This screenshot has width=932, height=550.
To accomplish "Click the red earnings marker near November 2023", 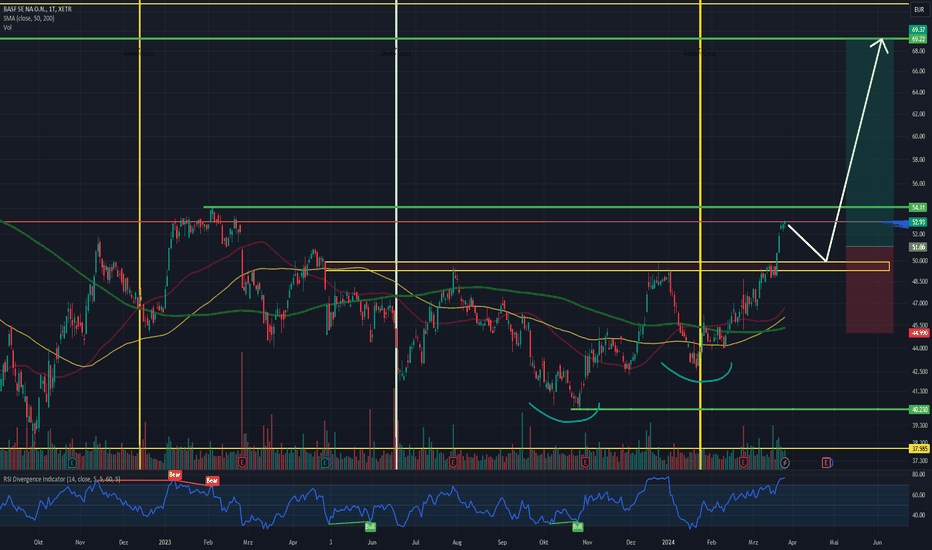I will click(585, 462).
